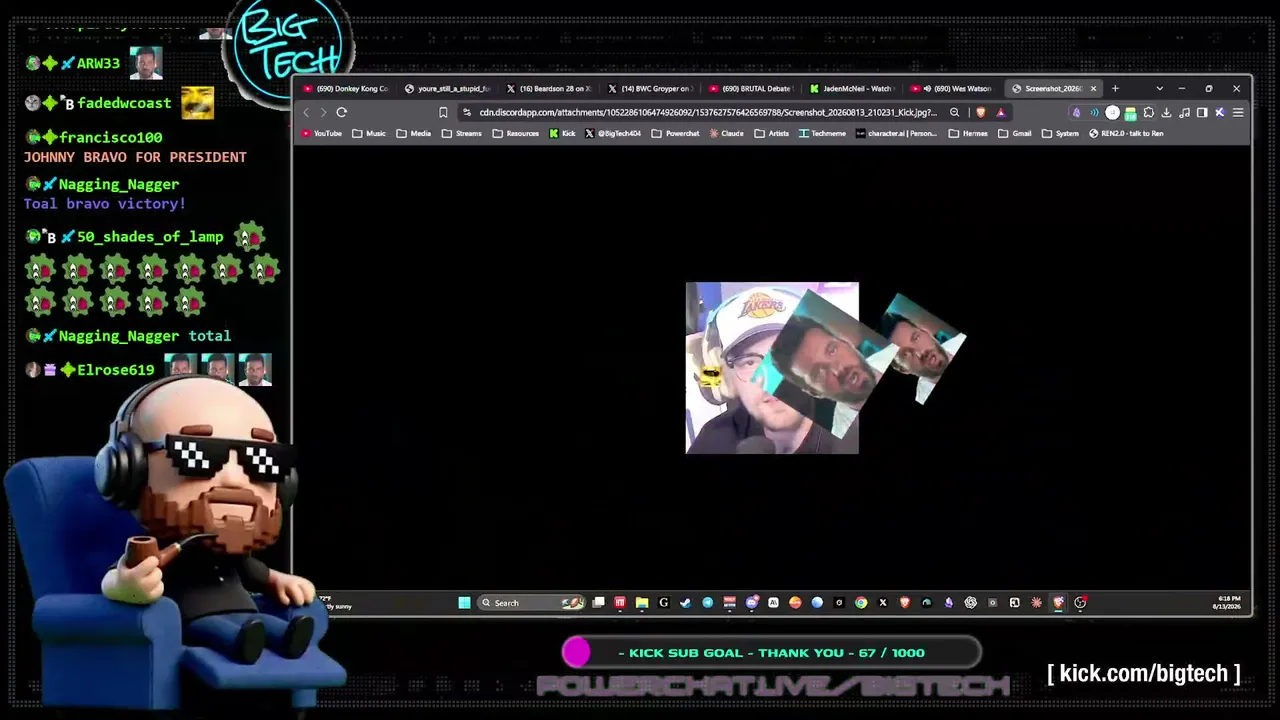
Task: Open the Artists bookmarks folder
Action: click(772, 134)
